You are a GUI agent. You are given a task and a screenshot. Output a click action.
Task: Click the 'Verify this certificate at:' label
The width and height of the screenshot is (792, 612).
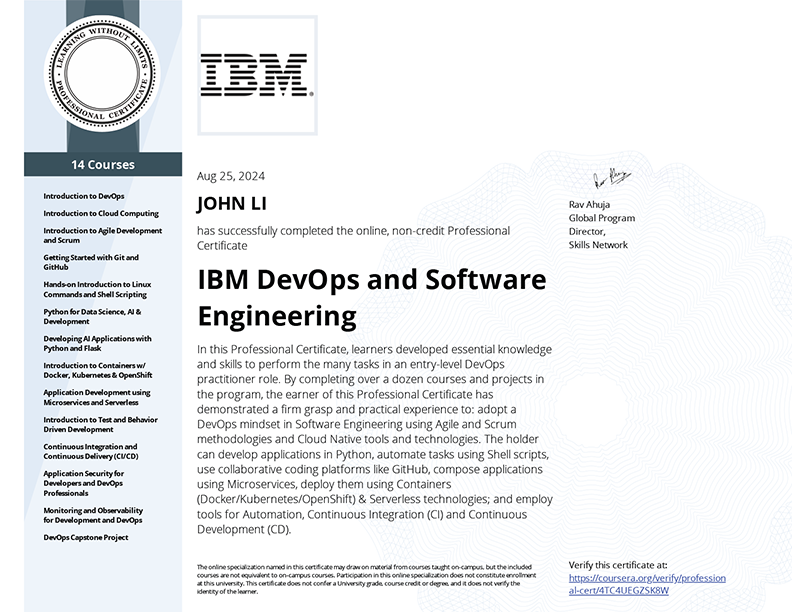[x=618, y=565]
